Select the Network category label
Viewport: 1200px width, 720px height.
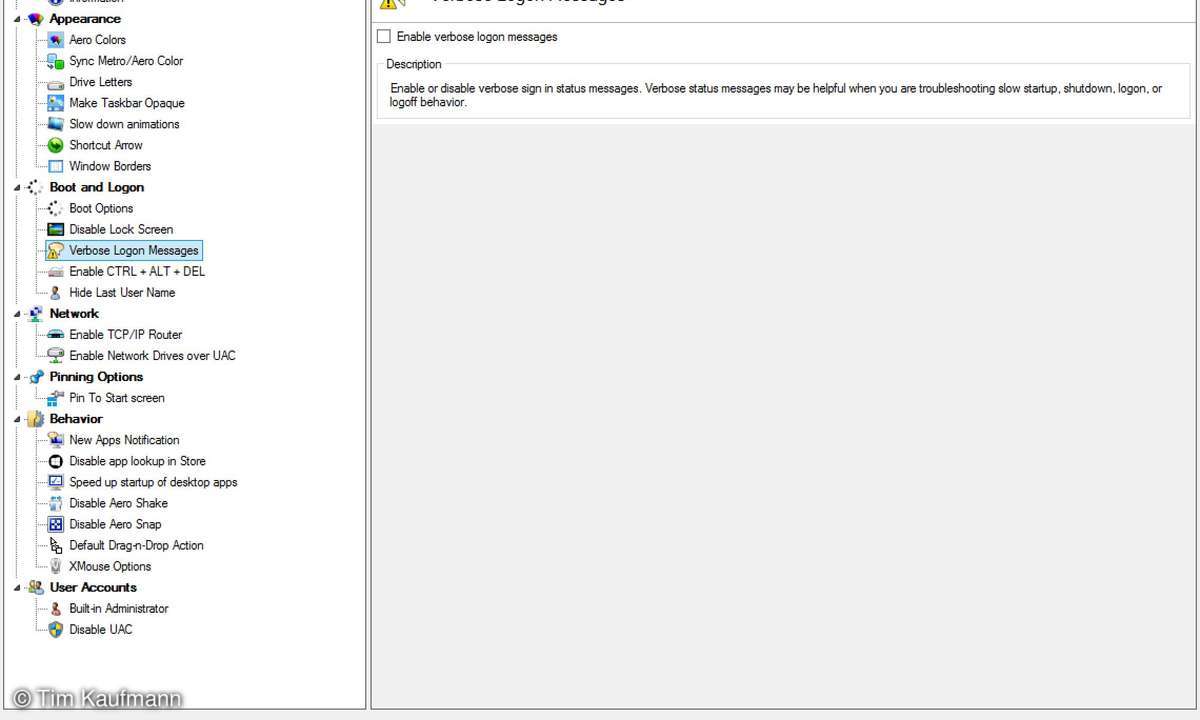pos(74,313)
